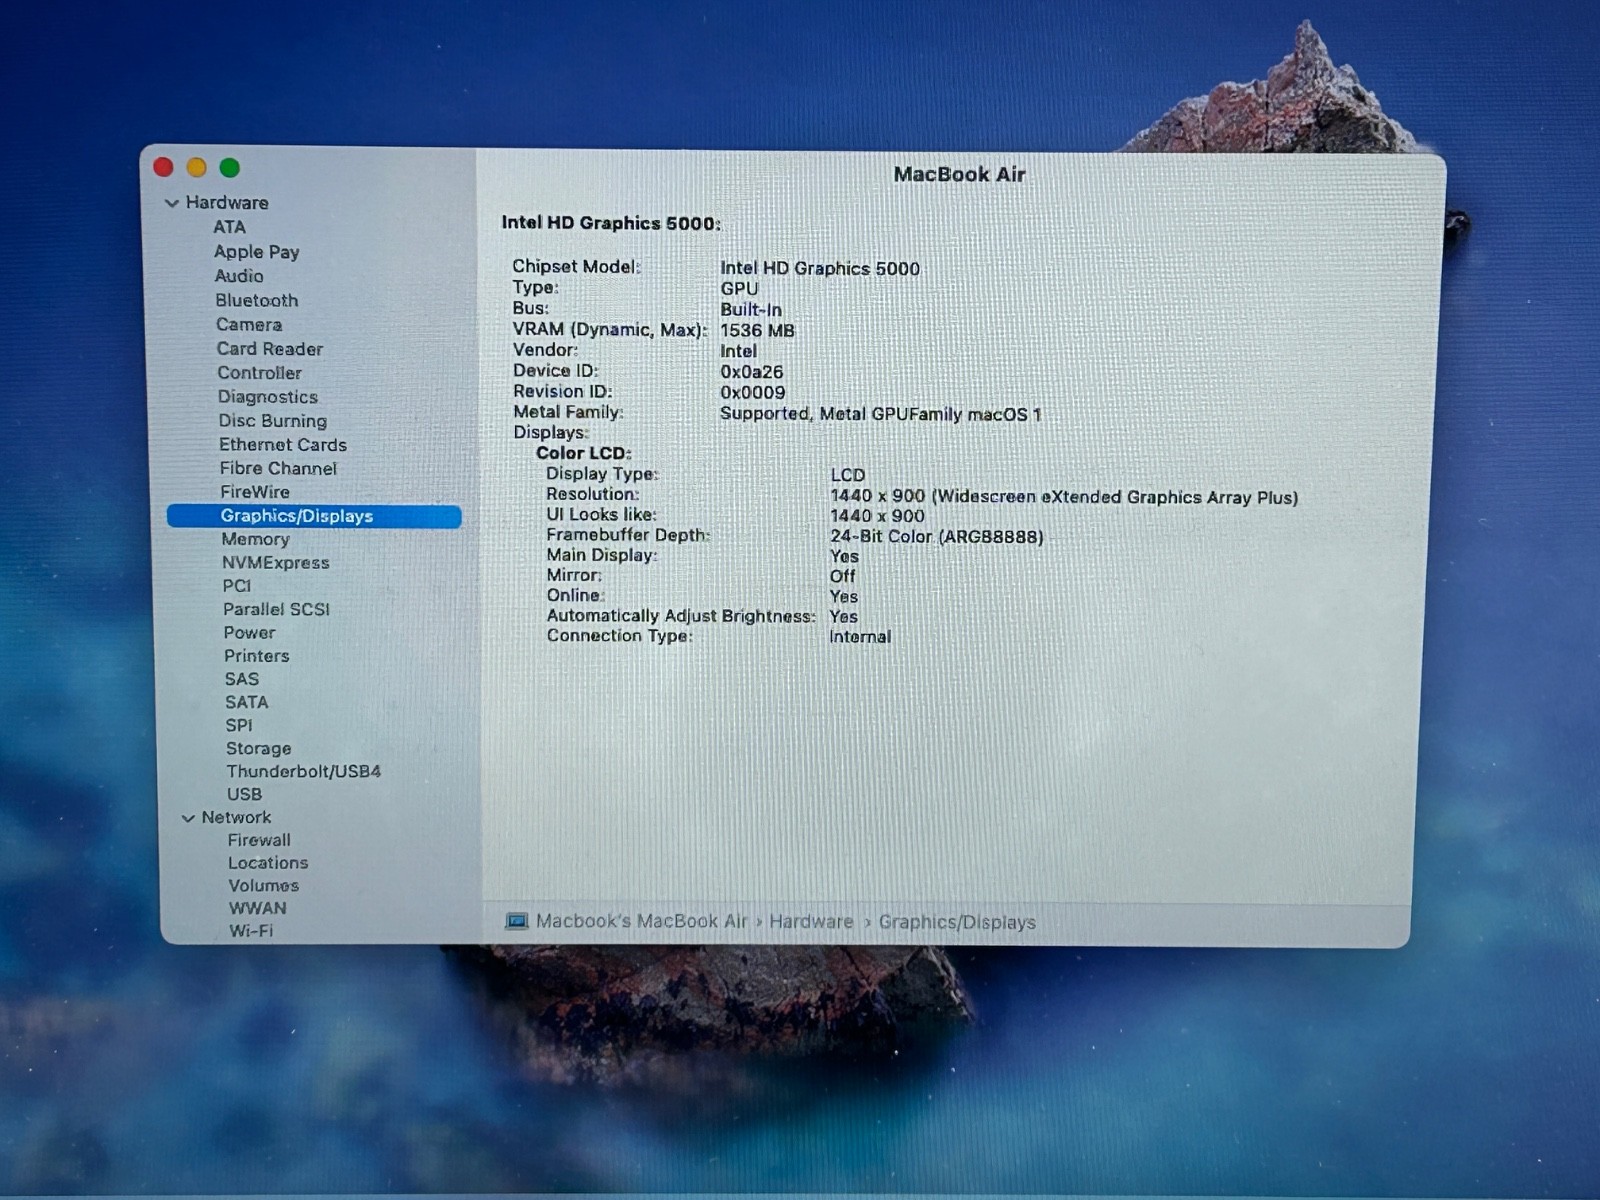The height and width of the screenshot is (1200, 1600).
Task: Show FireWire hardware details
Action: click(x=255, y=492)
